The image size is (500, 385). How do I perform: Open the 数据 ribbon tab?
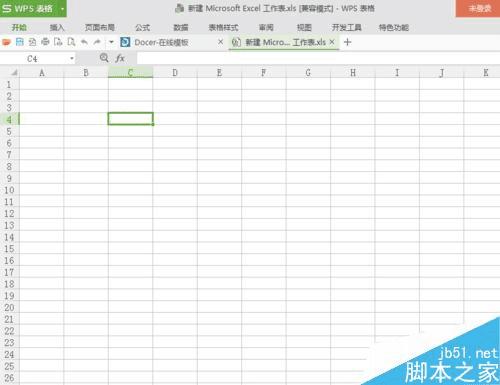(181, 27)
